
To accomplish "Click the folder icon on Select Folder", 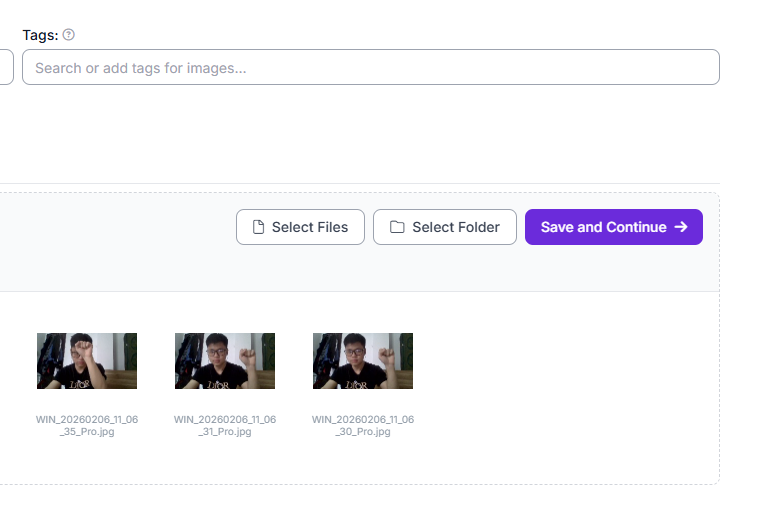I will pos(397,227).
